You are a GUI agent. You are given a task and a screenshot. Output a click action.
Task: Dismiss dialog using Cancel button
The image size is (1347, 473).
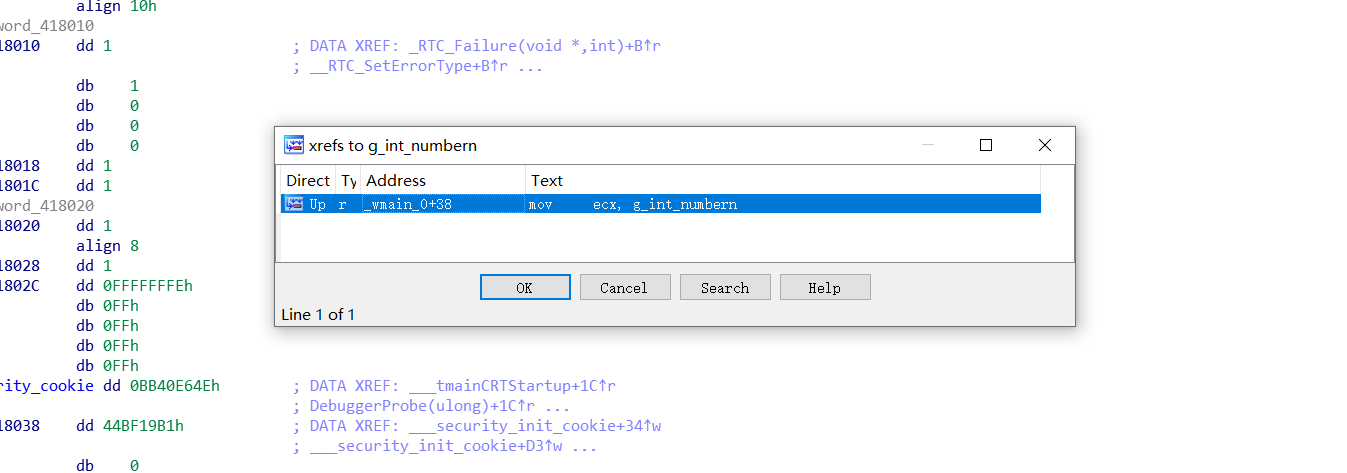(625, 288)
